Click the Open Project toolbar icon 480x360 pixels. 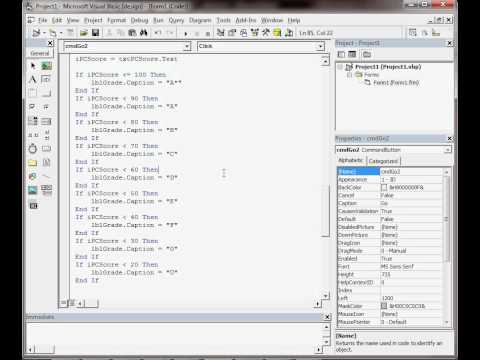(83, 33)
